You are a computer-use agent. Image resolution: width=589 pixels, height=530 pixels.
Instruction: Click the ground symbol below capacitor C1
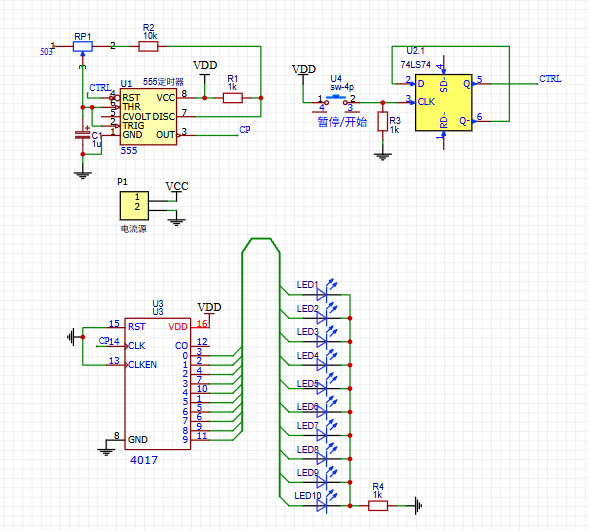coord(83,175)
